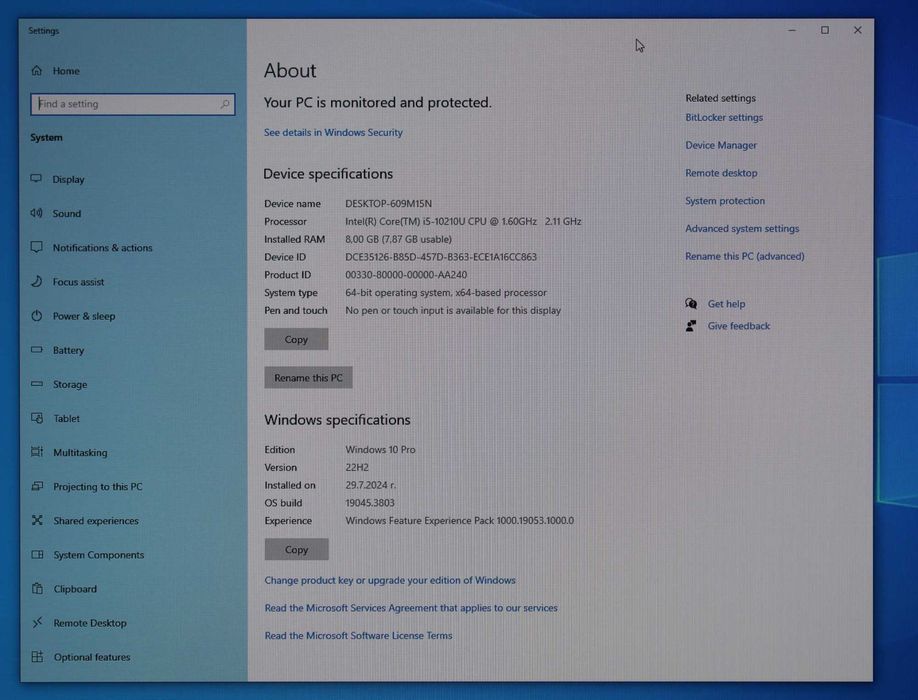Open Advanced system settings link

(x=742, y=228)
